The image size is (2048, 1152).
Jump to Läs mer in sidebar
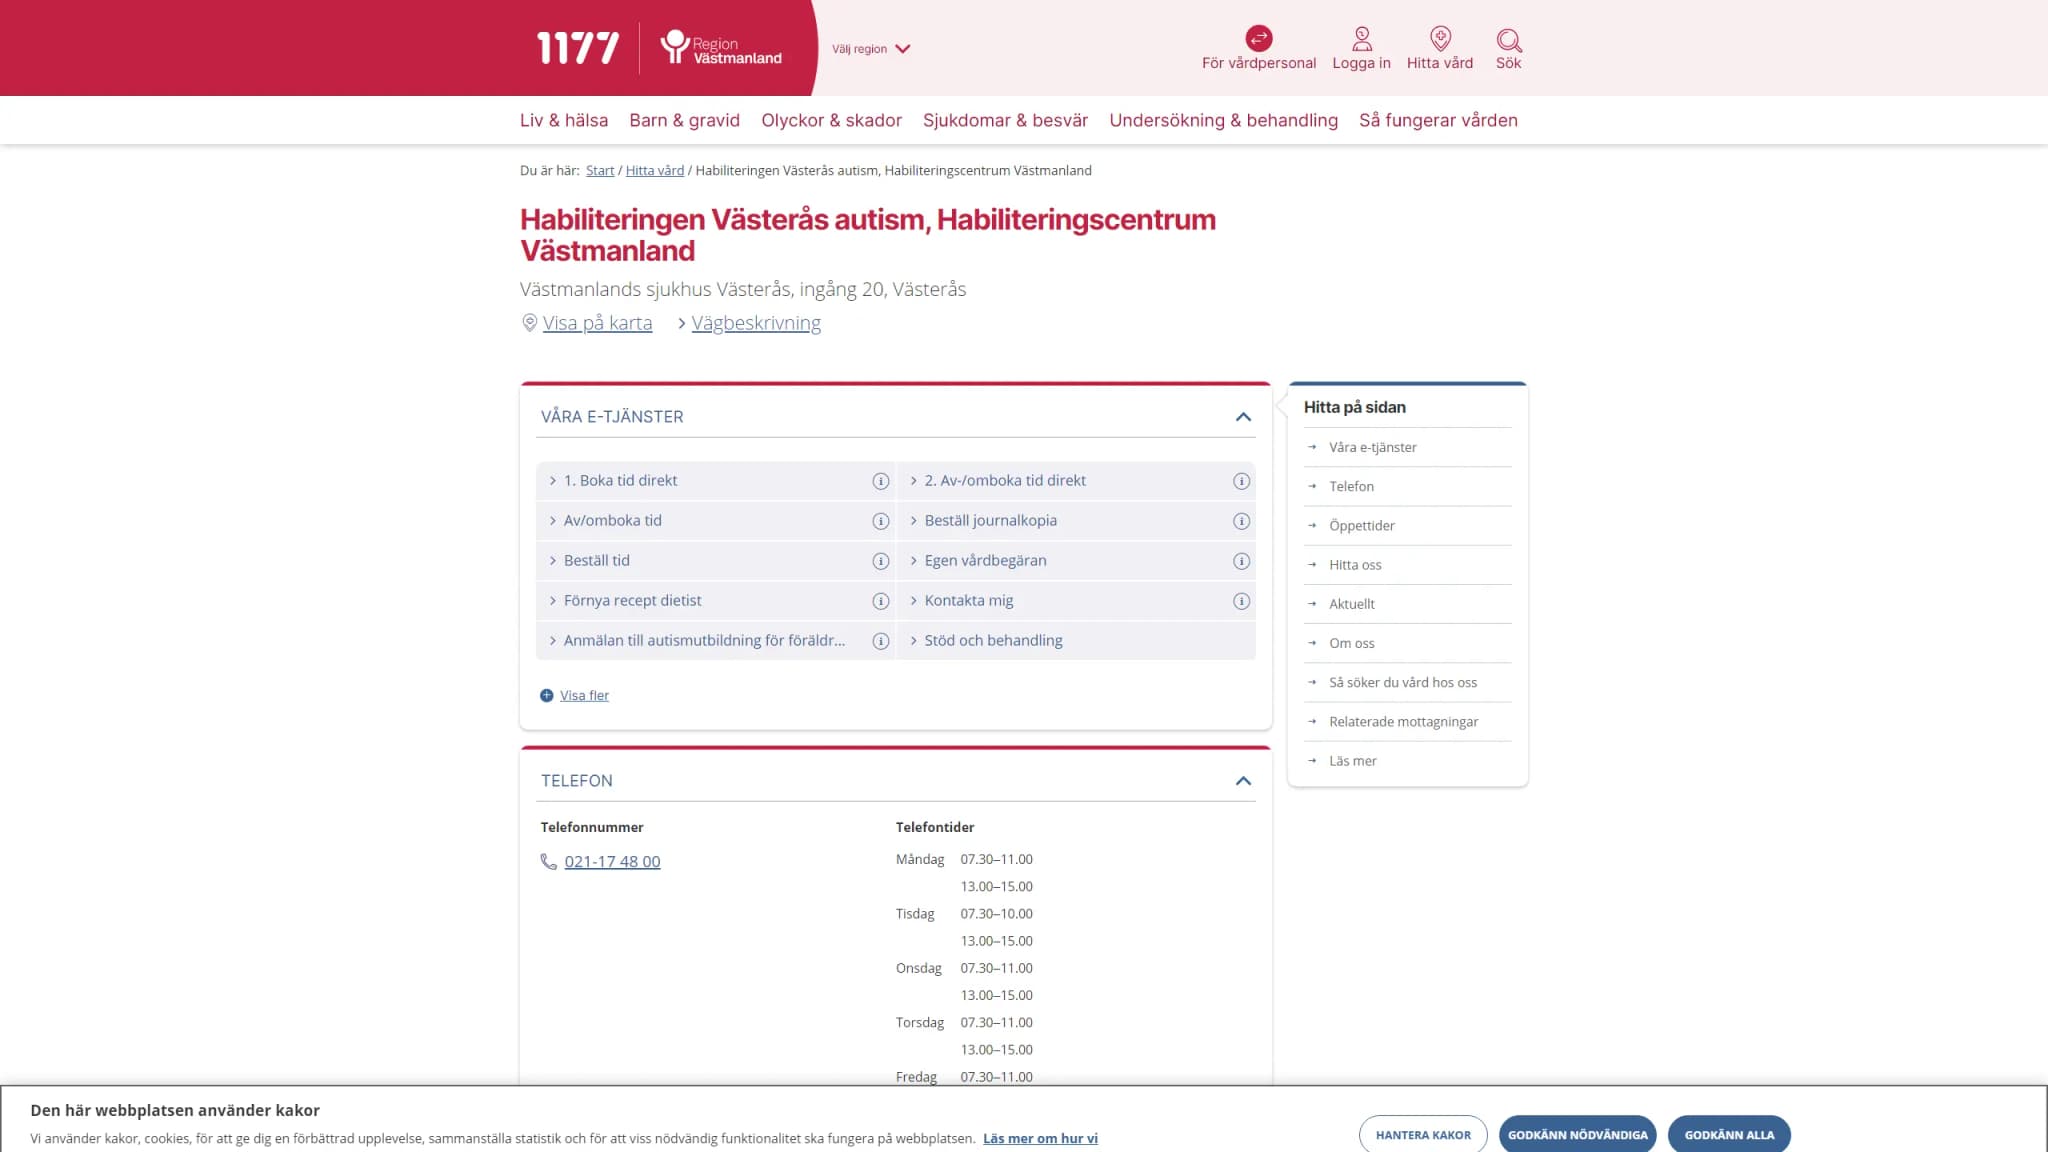point(1352,761)
